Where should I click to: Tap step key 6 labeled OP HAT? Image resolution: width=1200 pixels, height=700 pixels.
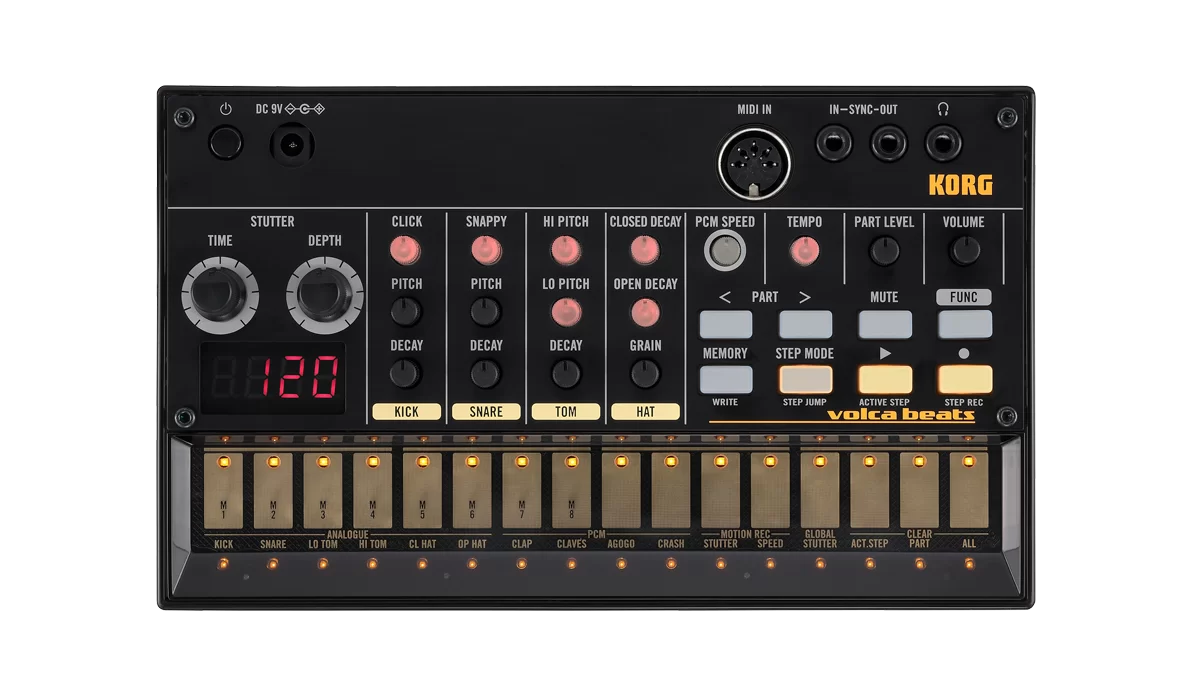pyautogui.click(x=472, y=490)
